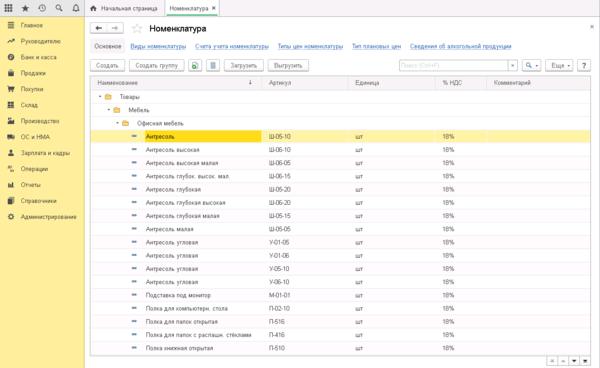
Task: Click the Выгрузить button
Action: click(x=288, y=65)
